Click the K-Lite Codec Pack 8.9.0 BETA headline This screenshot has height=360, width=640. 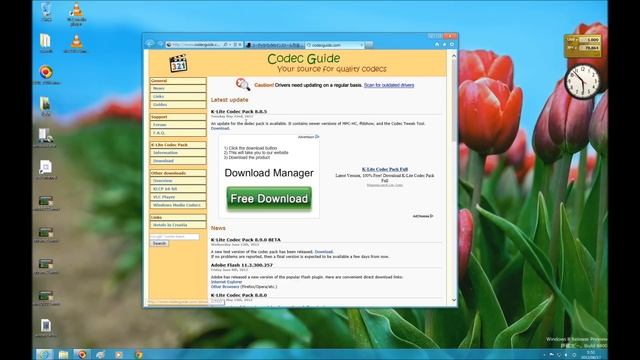point(246,240)
